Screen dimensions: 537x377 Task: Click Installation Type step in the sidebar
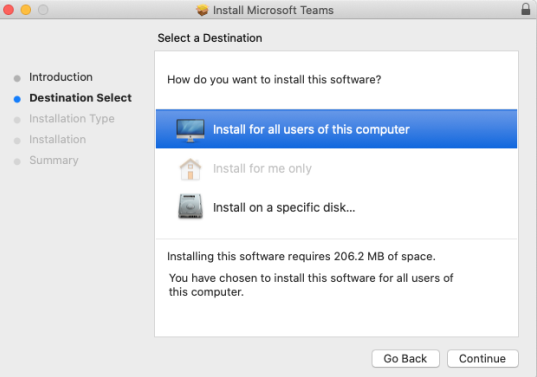point(72,119)
